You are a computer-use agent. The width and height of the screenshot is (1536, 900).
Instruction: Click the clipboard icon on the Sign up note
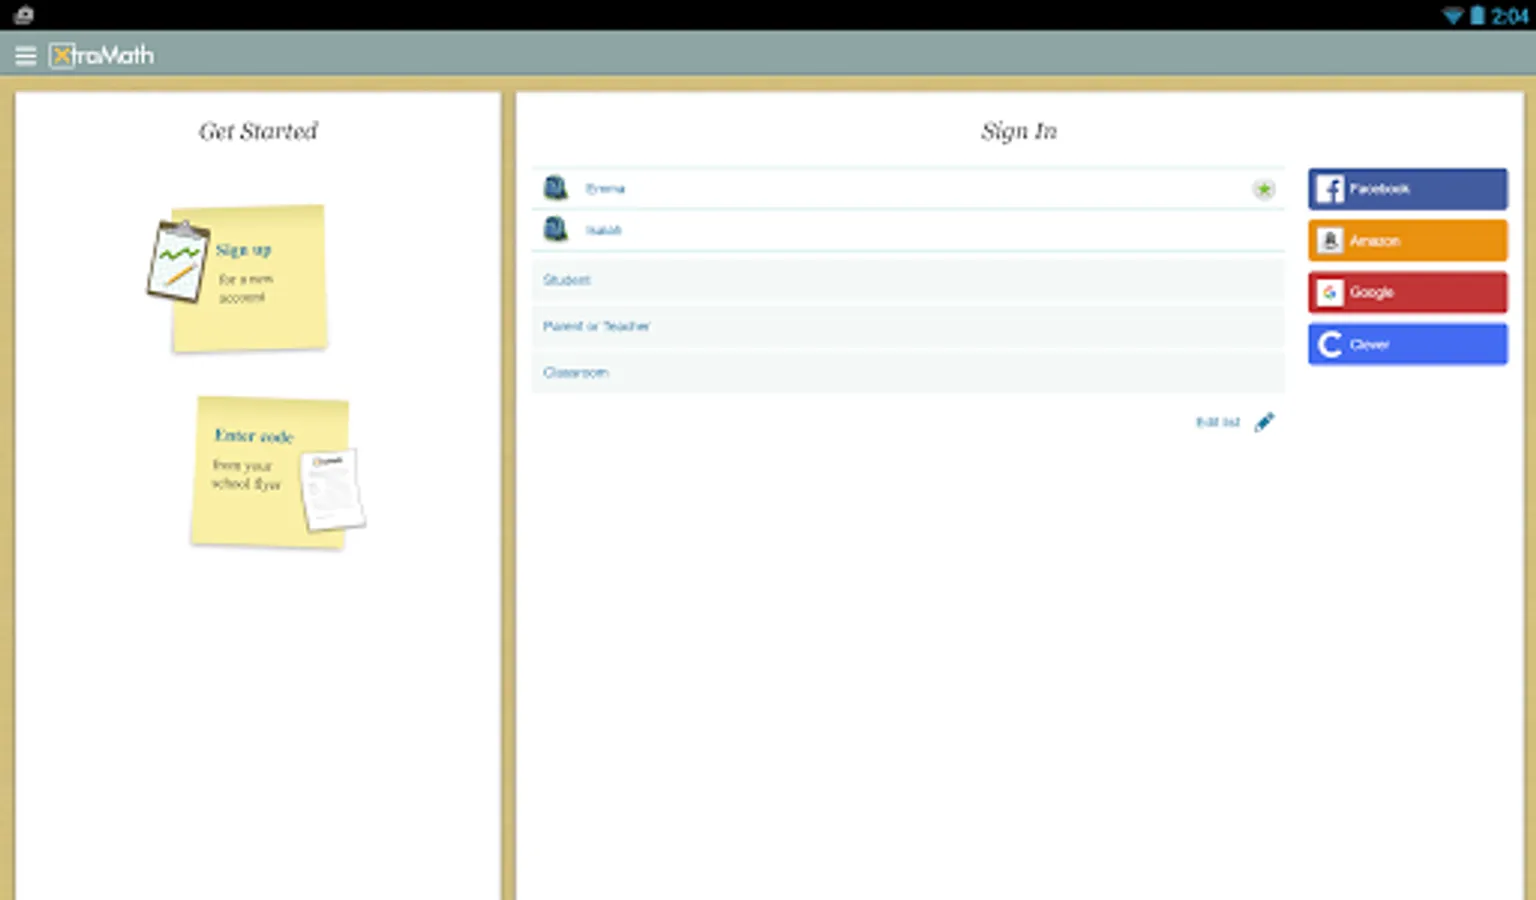point(178,261)
